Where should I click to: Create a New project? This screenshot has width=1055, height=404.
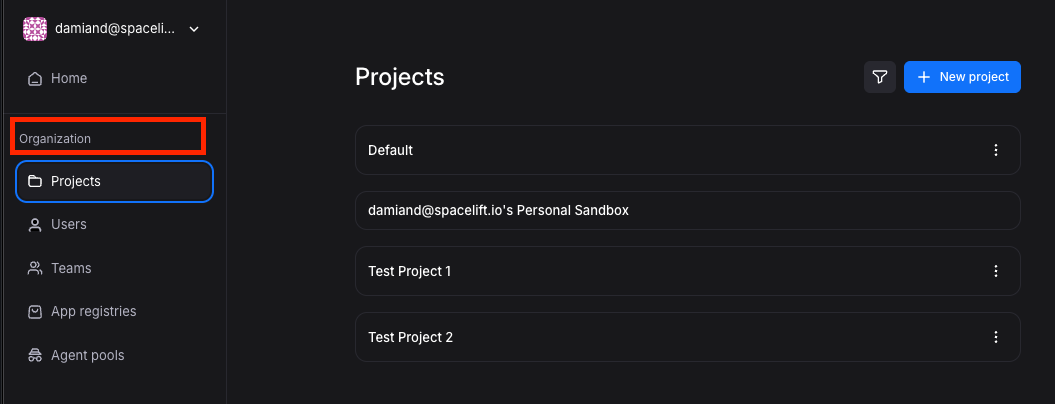click(962, 77)
